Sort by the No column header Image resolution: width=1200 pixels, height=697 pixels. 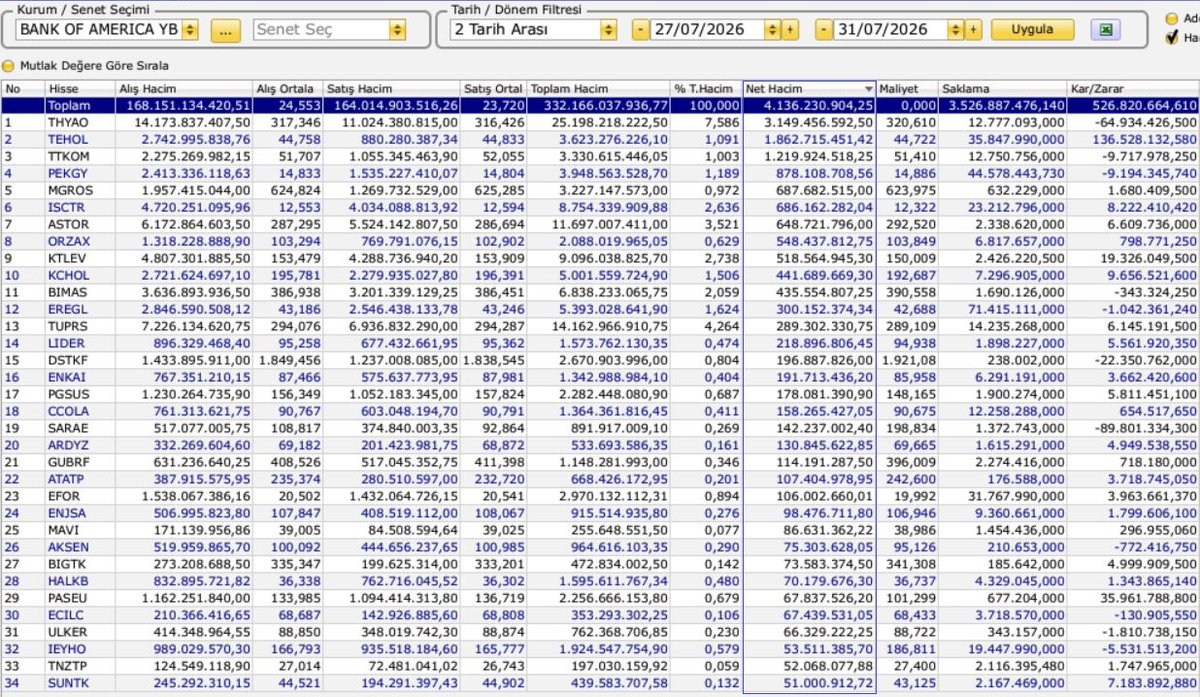(x=22, y=89)
